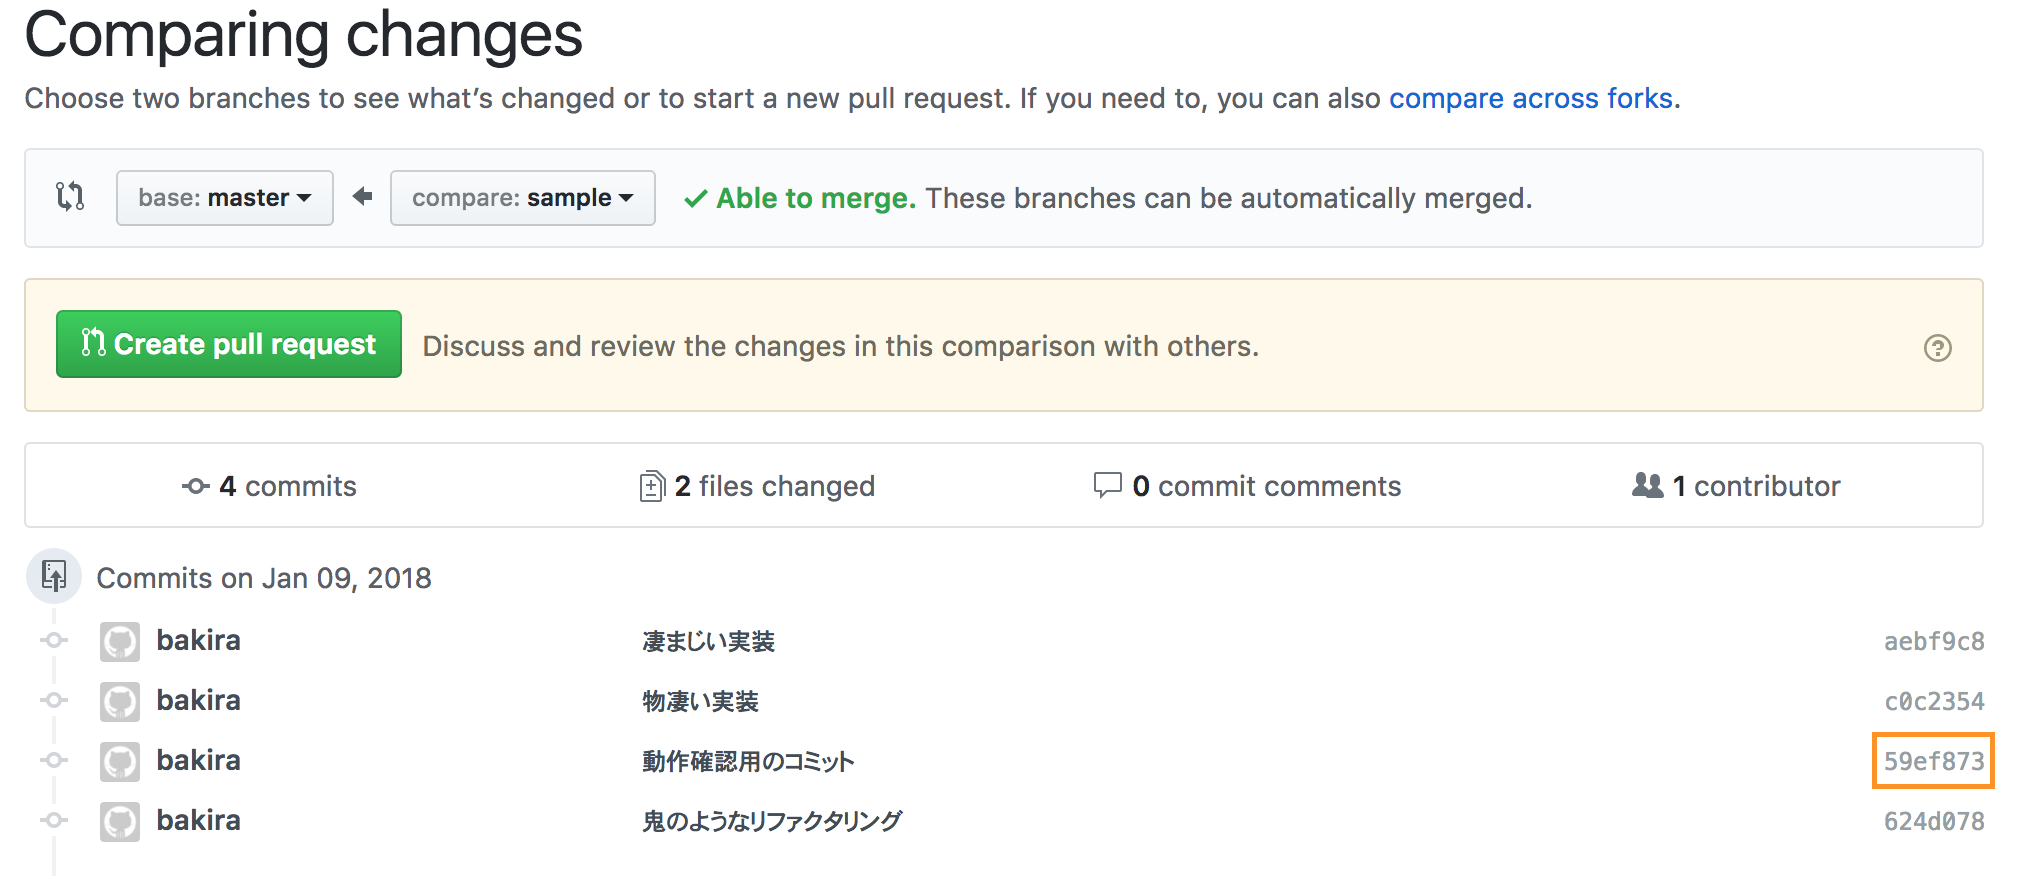Image resolution: width=2036 pixels, height=876 pixels.
Task: Open commit hash 59ef873
Action: click(1934, 761)
